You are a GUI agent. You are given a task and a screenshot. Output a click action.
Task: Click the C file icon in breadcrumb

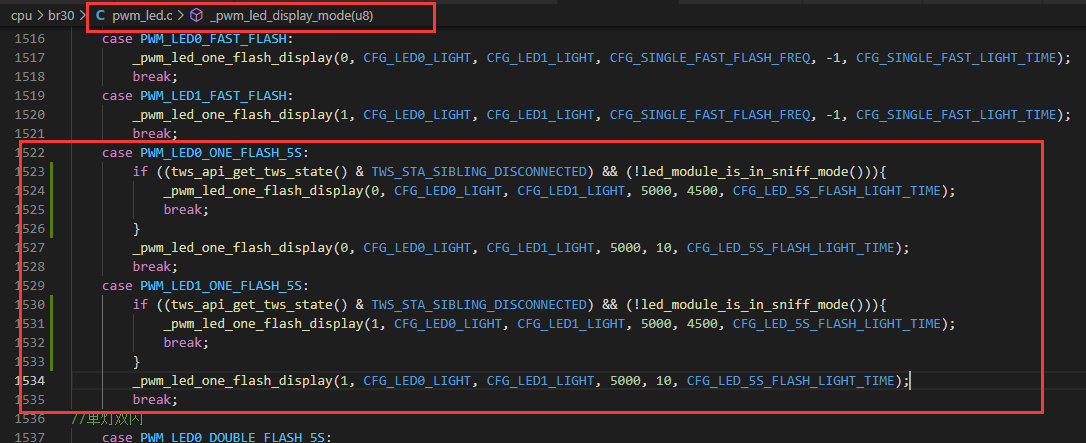[x=101, y=16]
